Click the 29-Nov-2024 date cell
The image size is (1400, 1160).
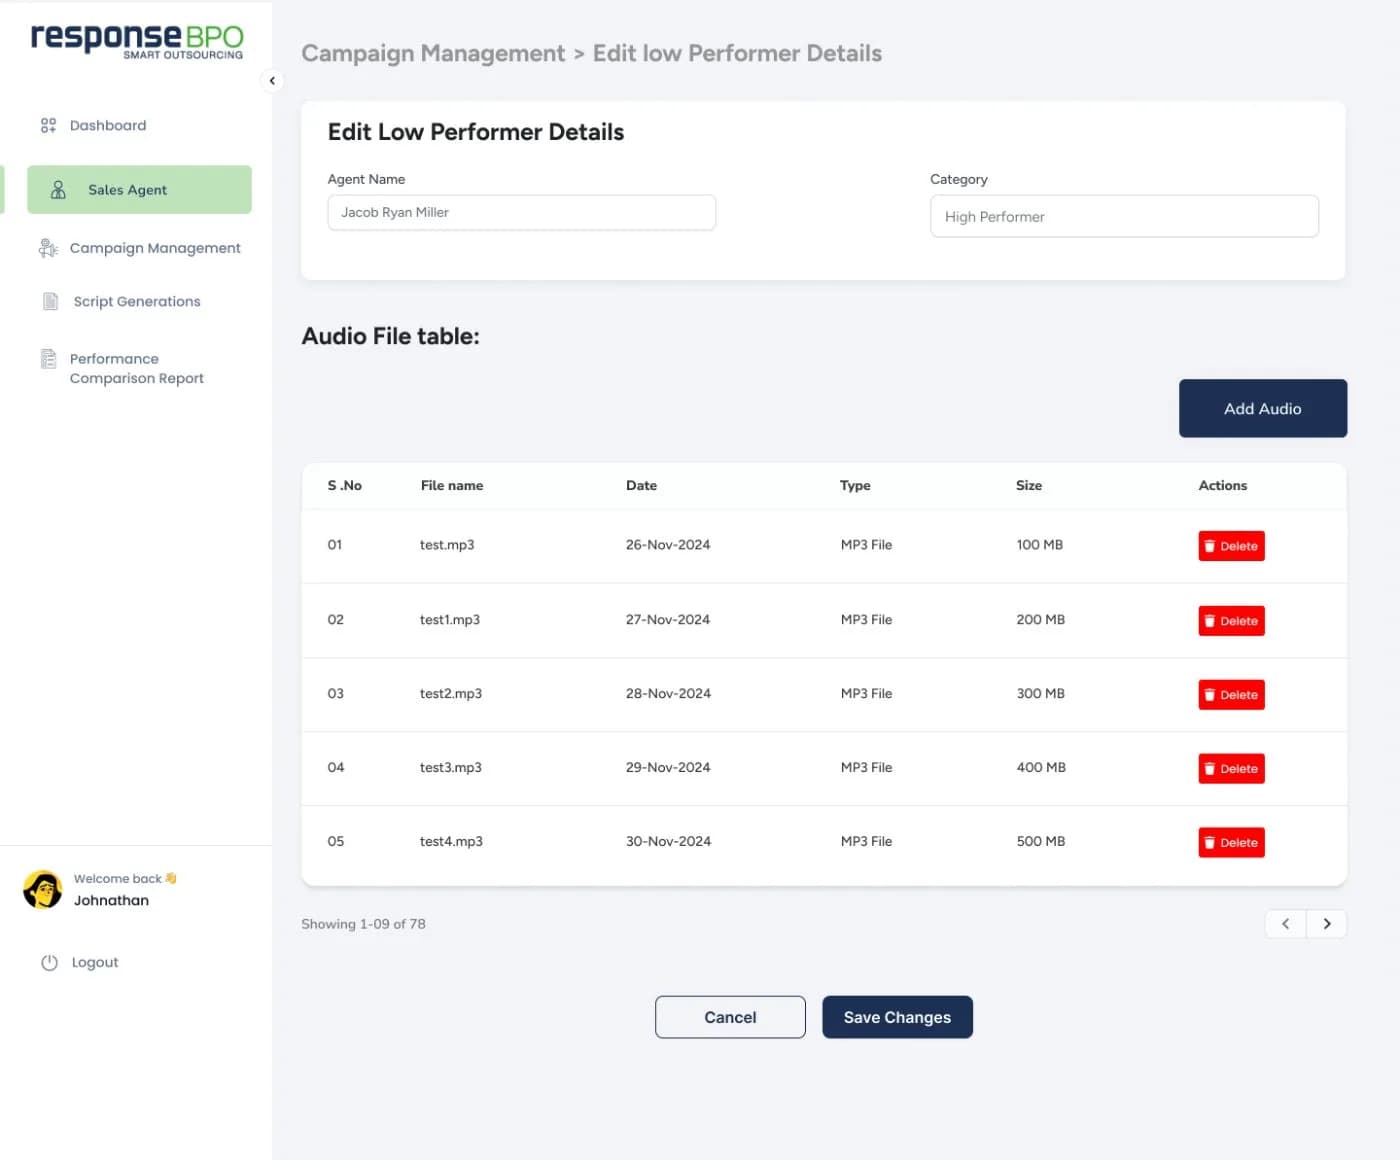pos(668,767)
